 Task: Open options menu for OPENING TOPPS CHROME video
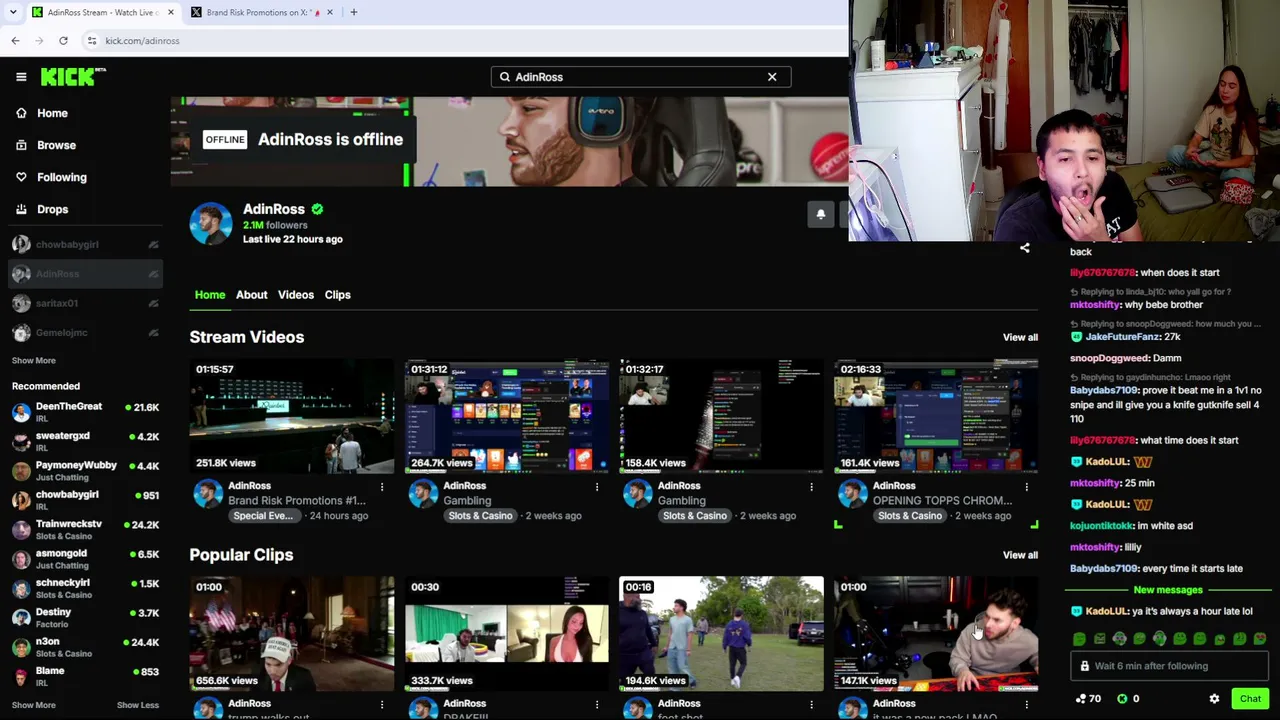tap(1026, 487)
